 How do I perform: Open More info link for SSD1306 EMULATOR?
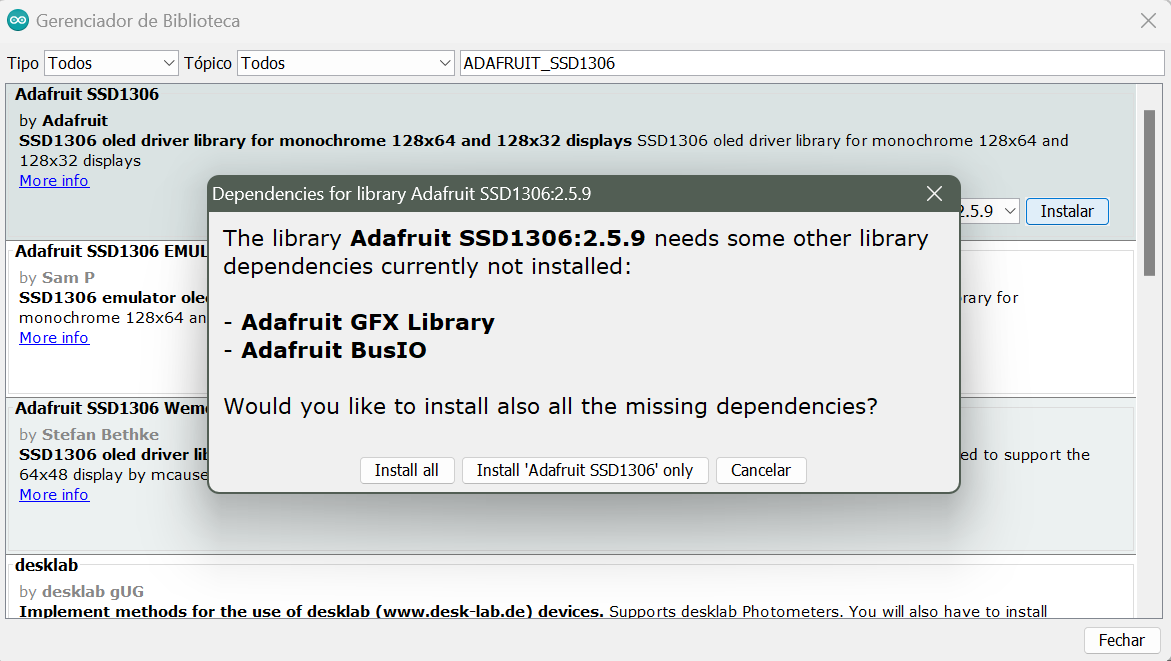coord(54,338)
